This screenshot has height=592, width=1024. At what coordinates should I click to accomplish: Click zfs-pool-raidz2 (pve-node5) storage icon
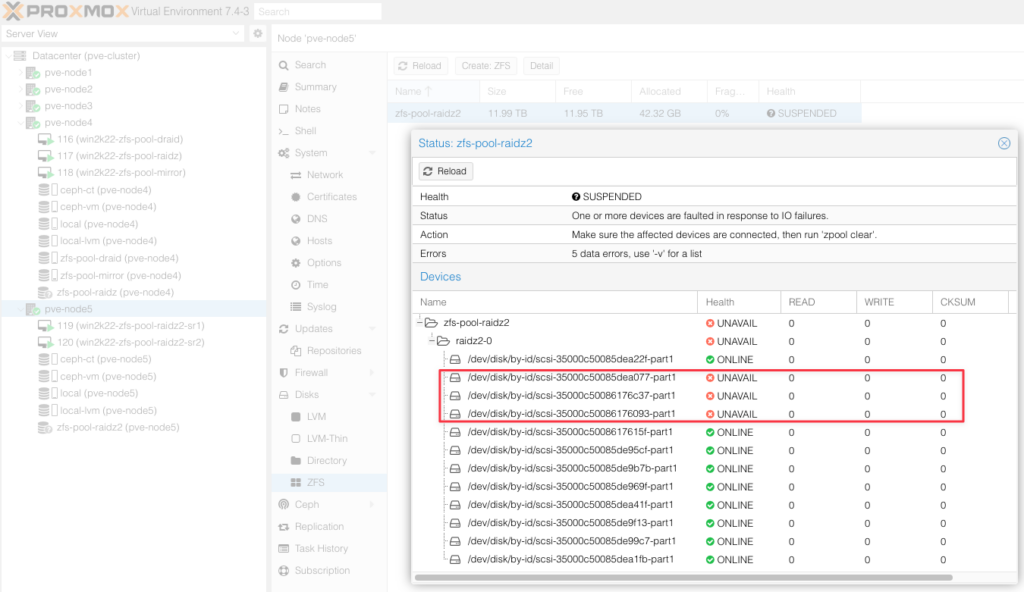pyautogui.click(x=44, y=428)
